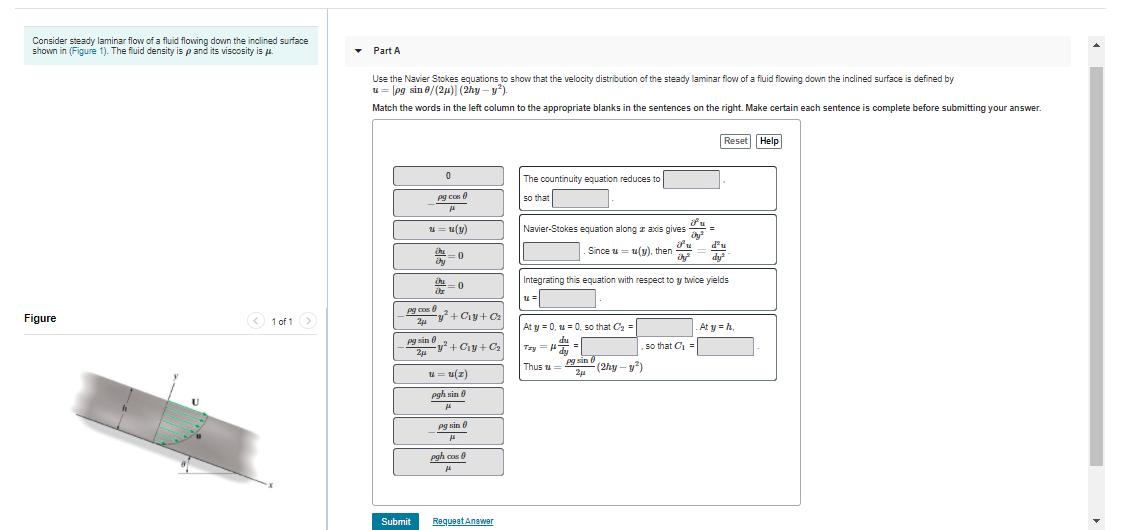Open the (Figure 1) link
The width and height of the screenshot is (1123, 530).
[x=89, y=52]
